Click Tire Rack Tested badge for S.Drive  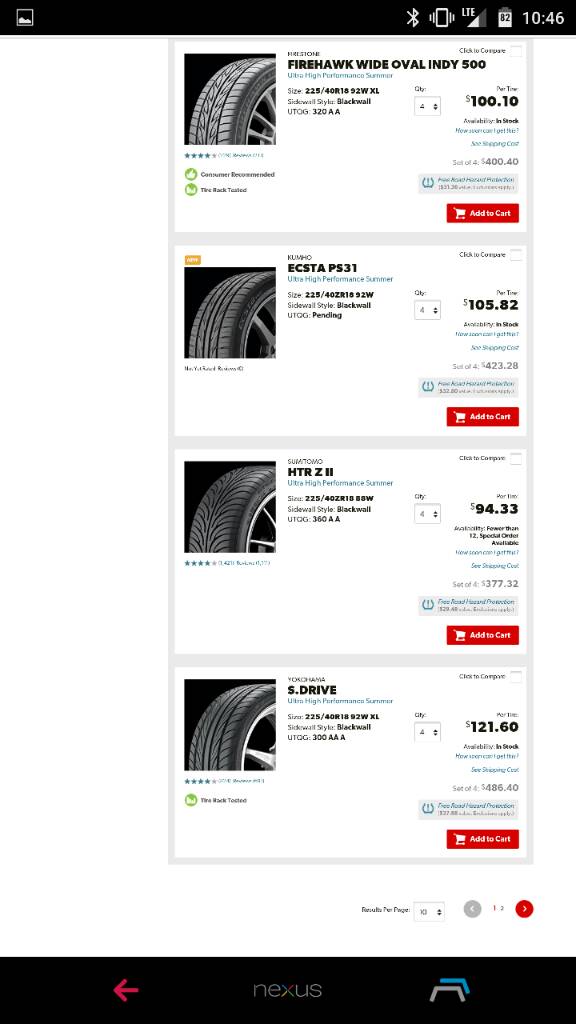191,800
